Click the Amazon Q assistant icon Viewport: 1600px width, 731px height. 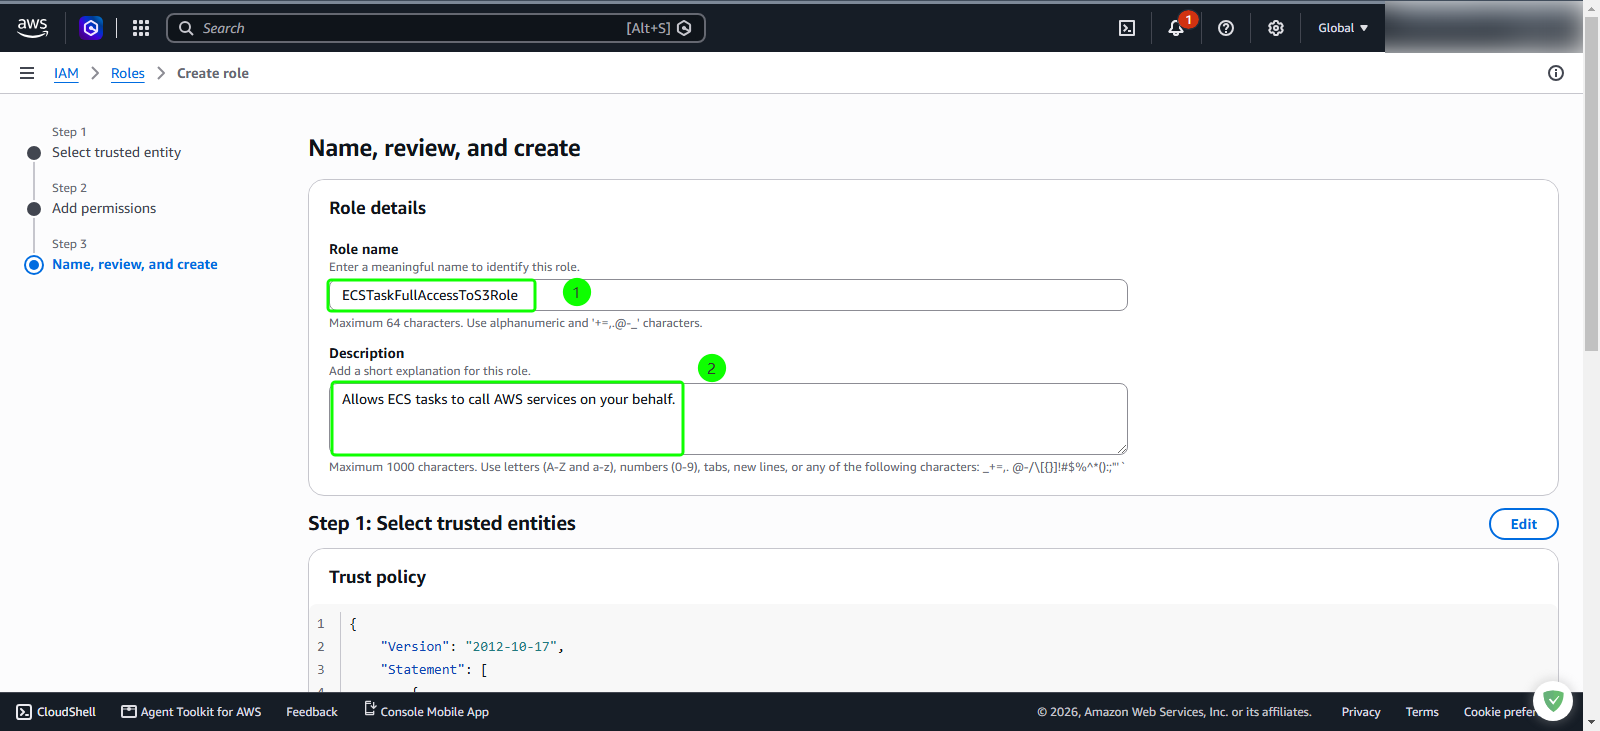pos(91,28)
